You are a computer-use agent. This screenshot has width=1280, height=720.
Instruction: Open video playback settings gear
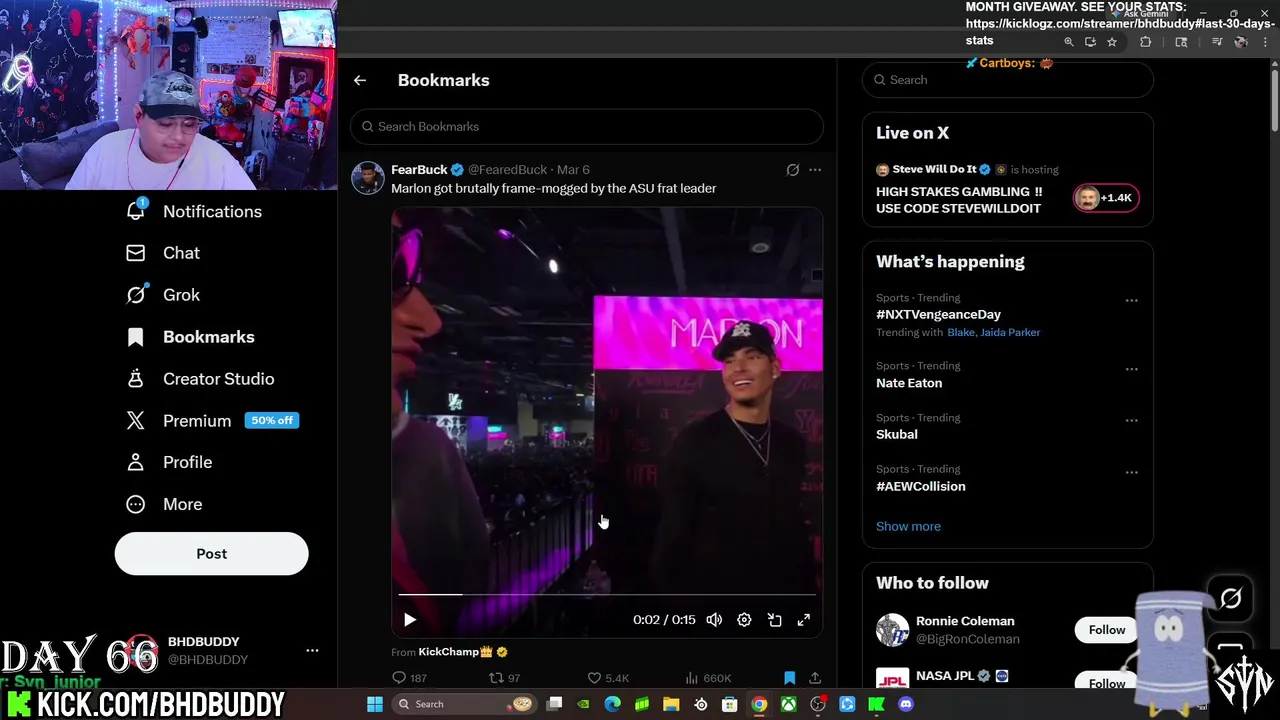click(x=744, y=620)
